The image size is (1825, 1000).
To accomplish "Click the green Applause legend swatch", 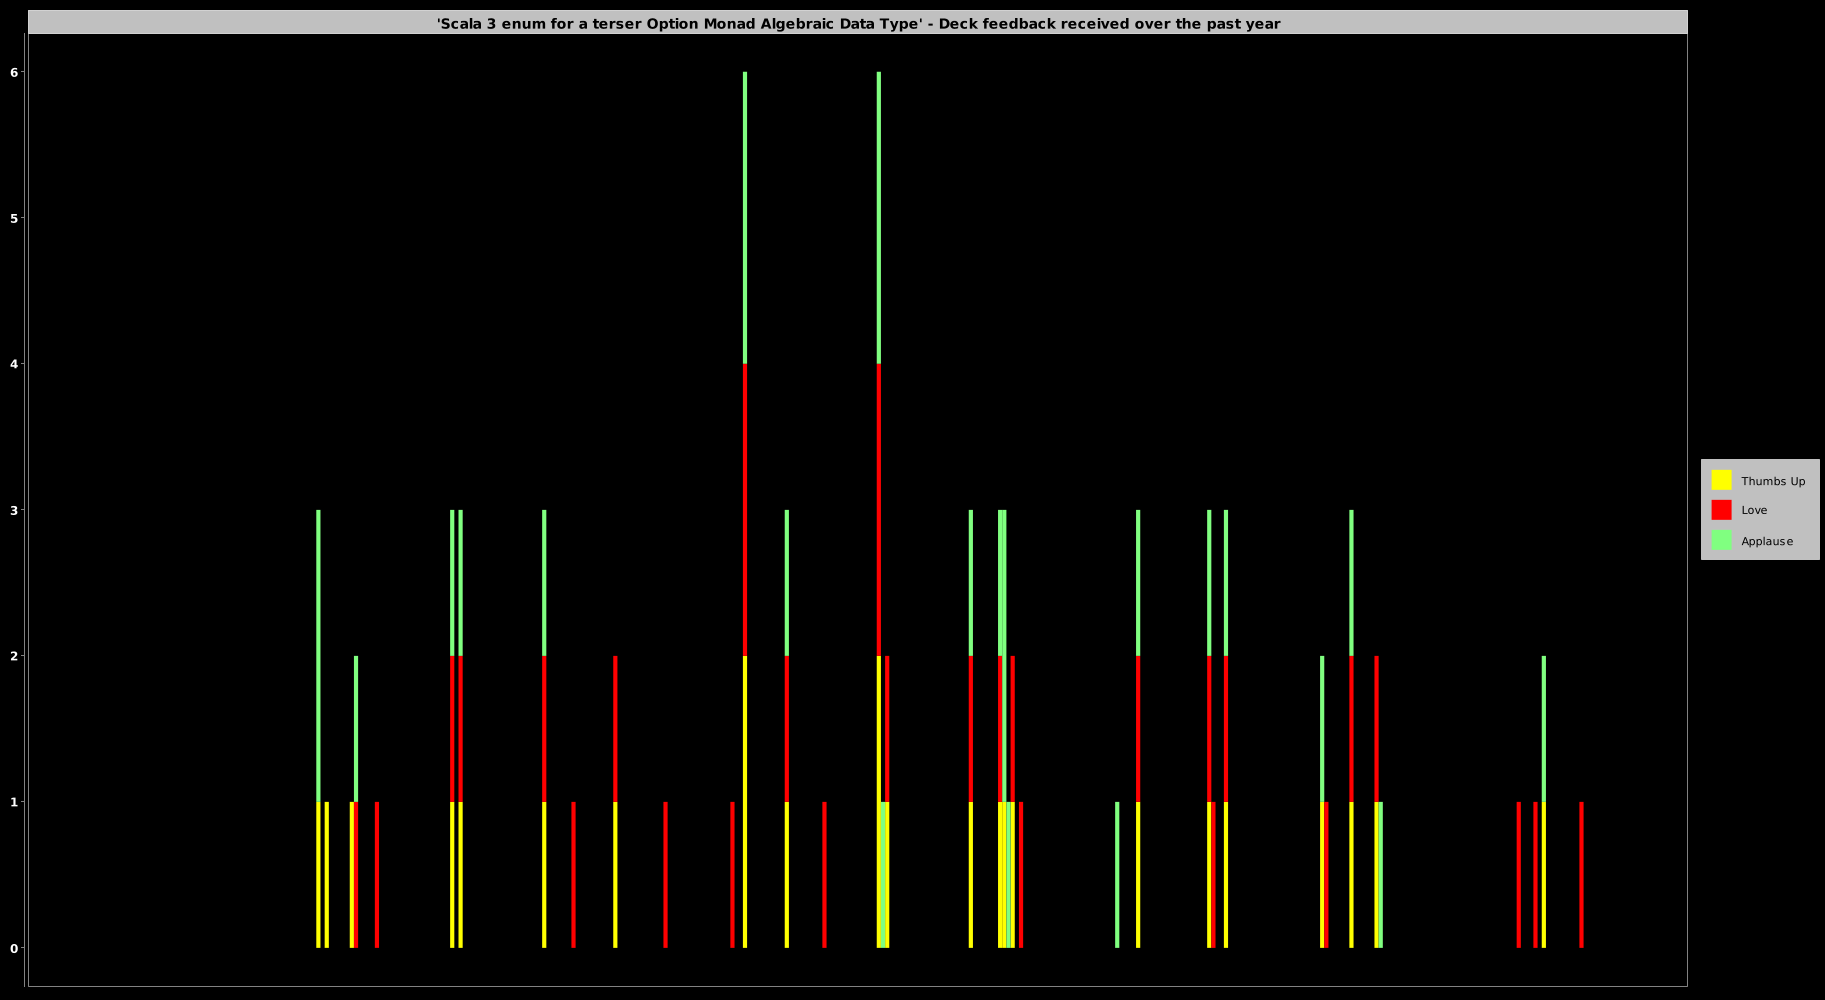I will coord(1721,540).
